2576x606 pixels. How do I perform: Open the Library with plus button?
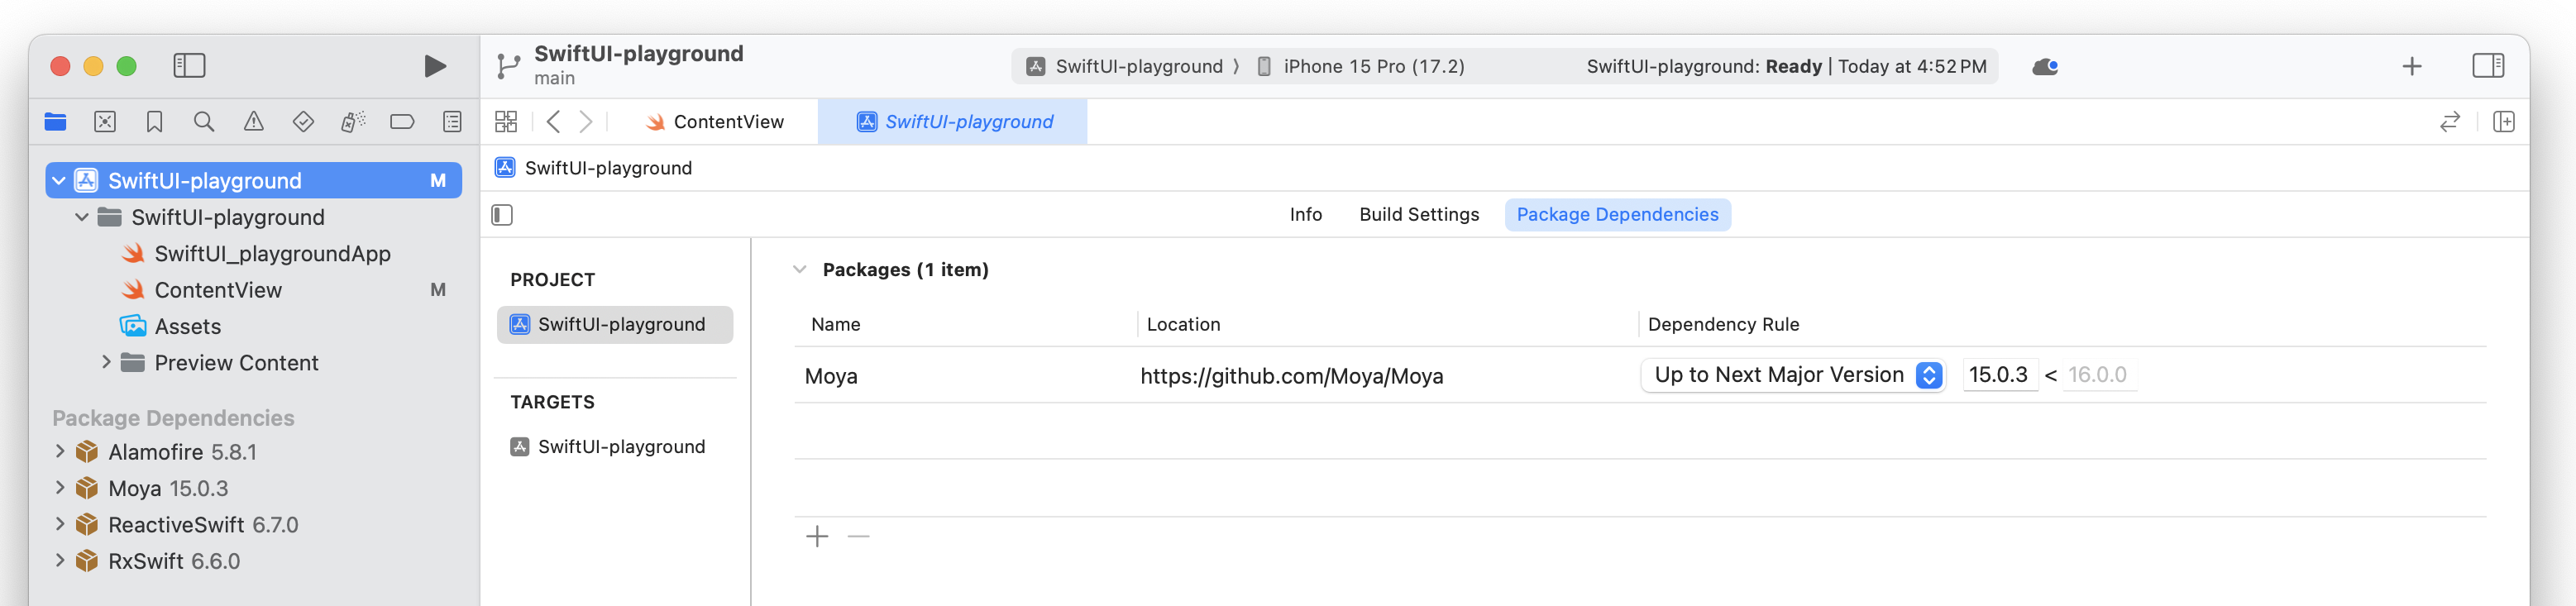point(2411,67)
